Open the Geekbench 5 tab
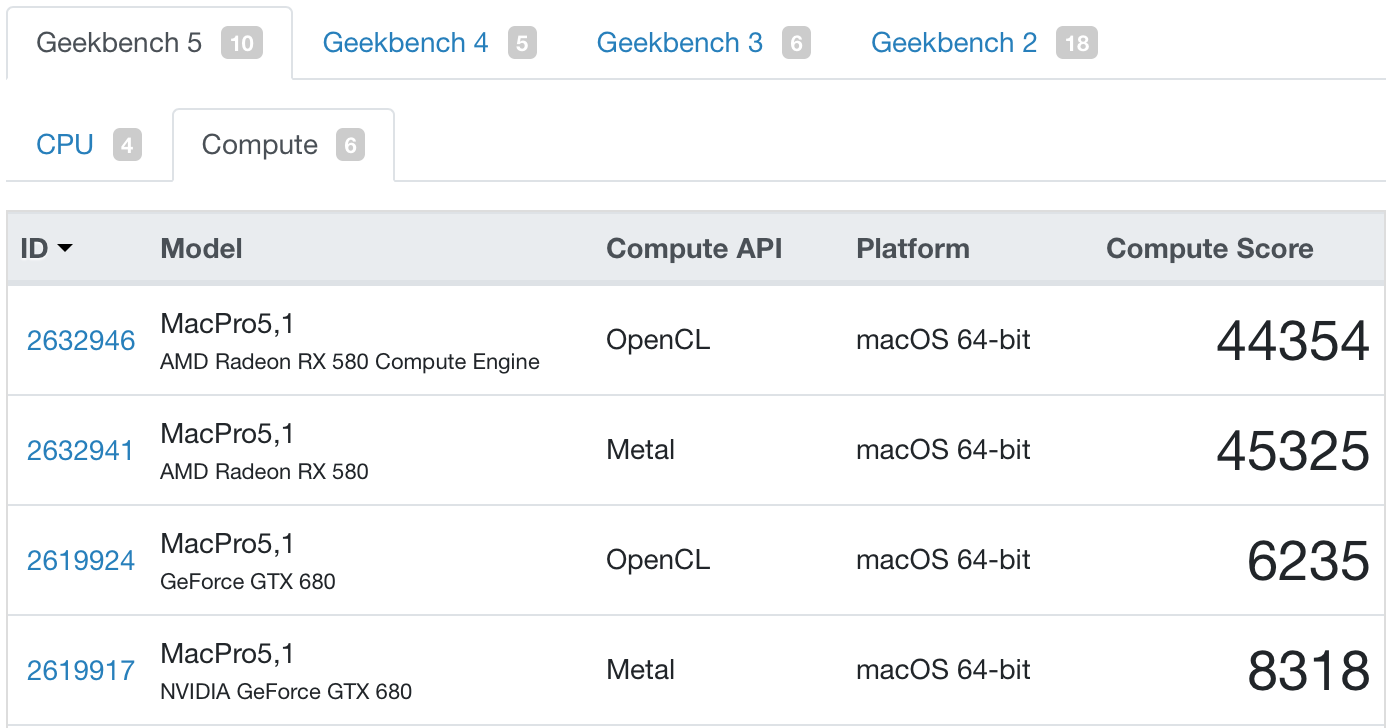This screenshot has height=728, width=1386. 149,43
